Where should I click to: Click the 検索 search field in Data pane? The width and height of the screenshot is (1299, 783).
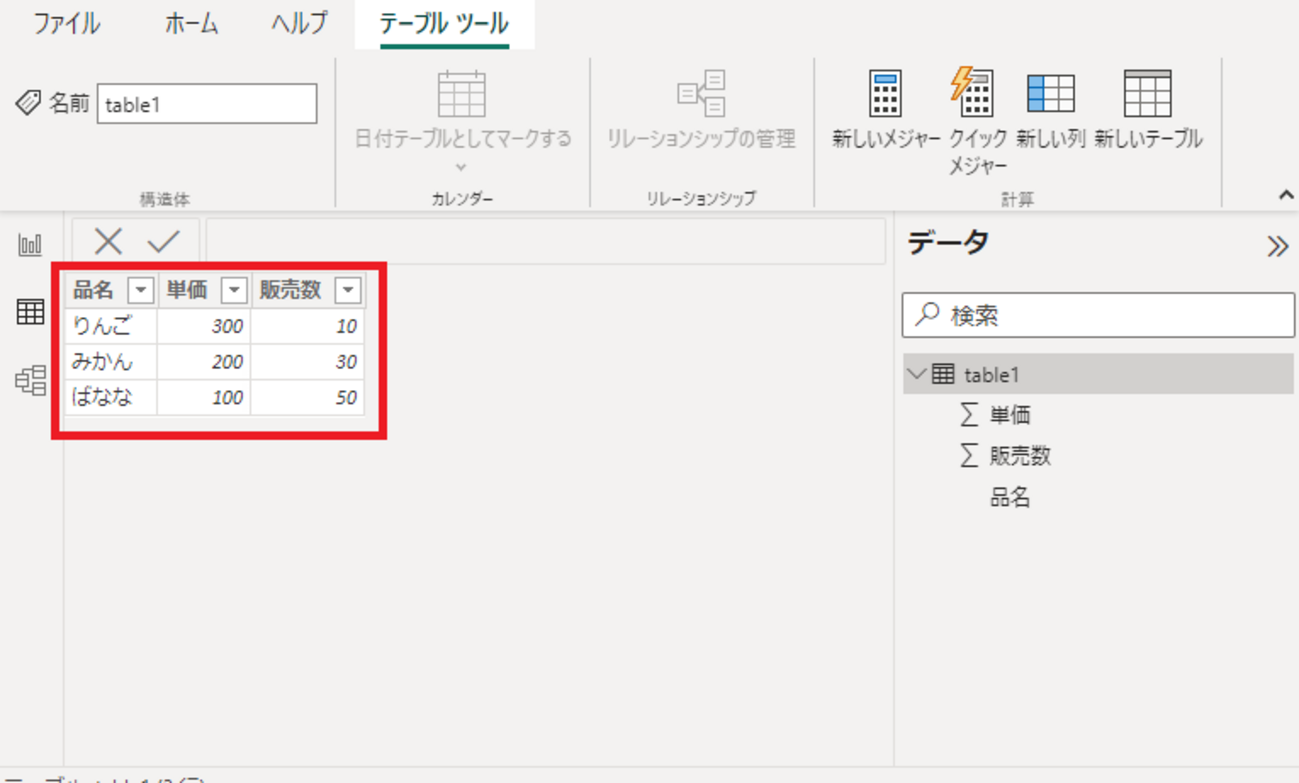tap(1098, 315)
